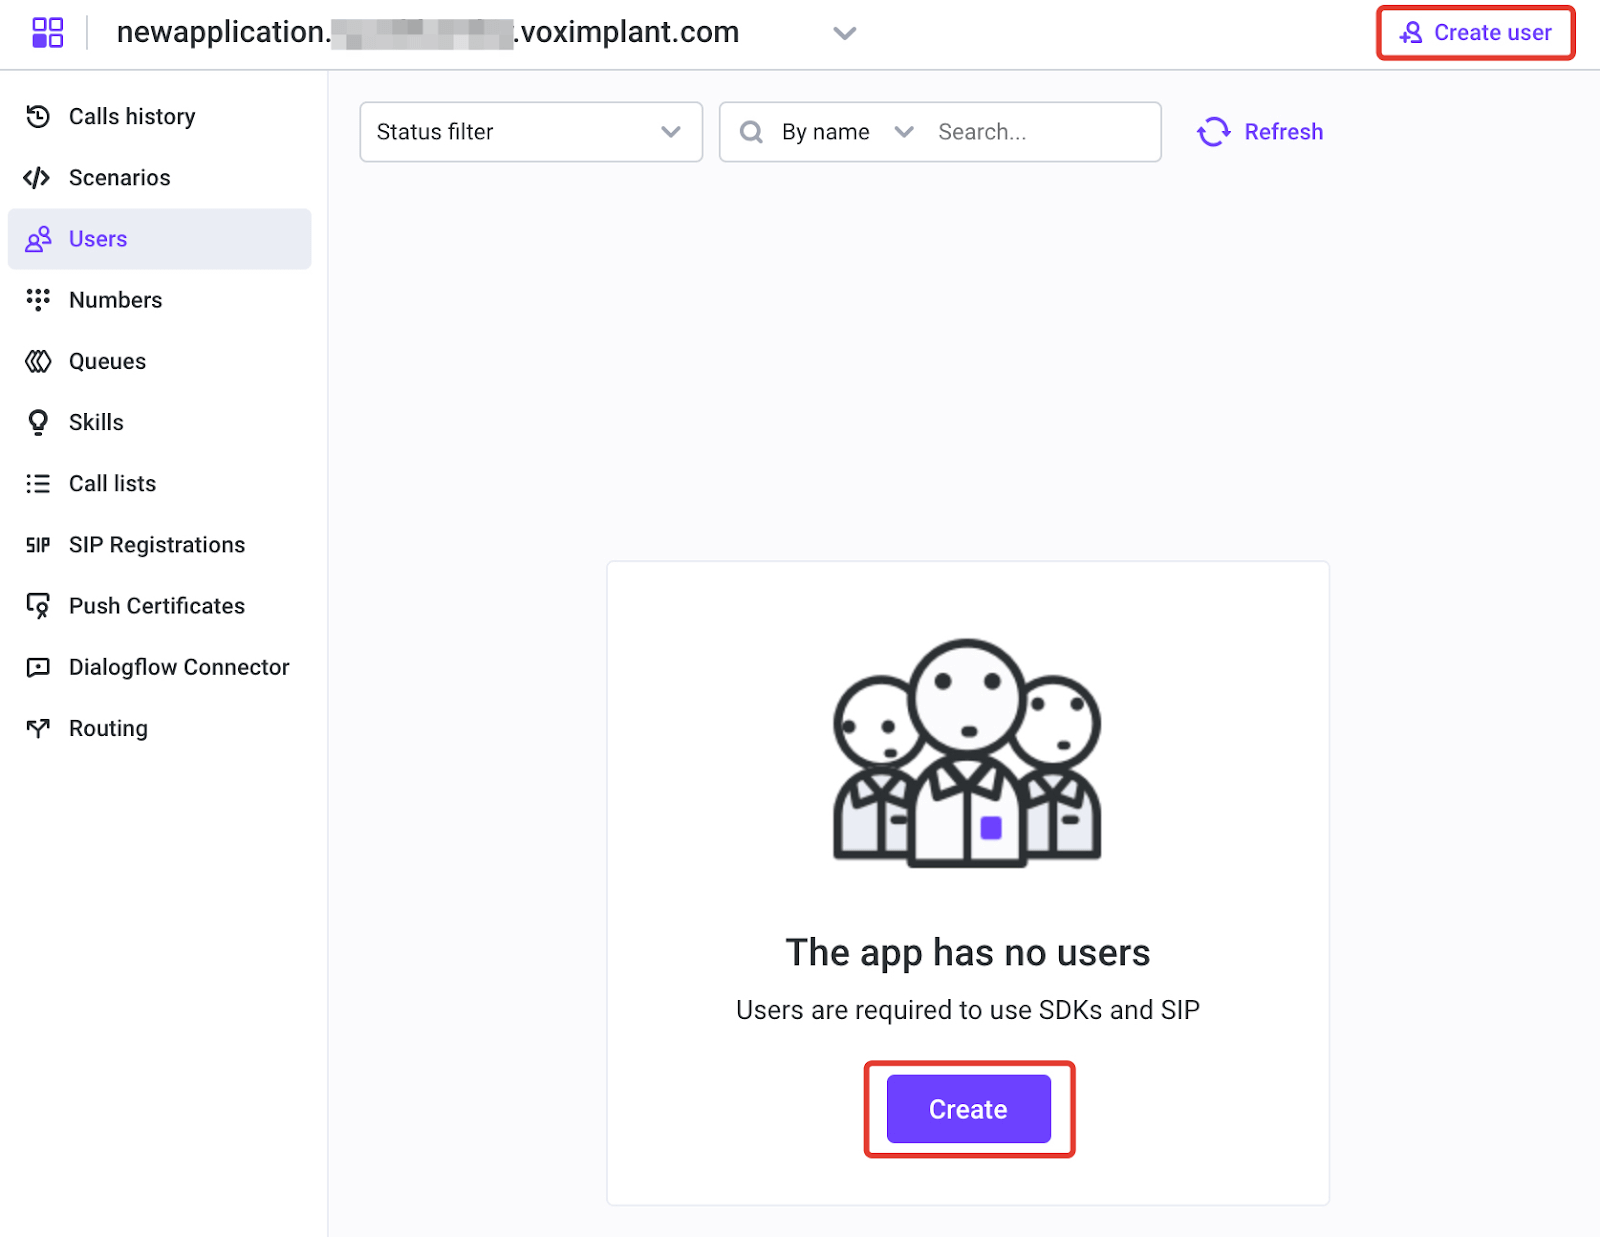Click the Refresh icon

click(x=1213, y=131)
